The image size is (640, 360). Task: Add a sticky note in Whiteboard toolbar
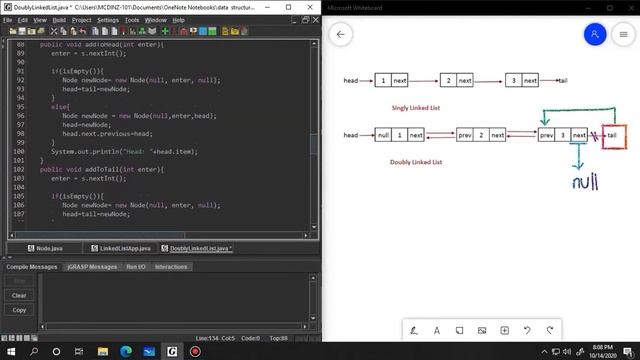(459, 330)
